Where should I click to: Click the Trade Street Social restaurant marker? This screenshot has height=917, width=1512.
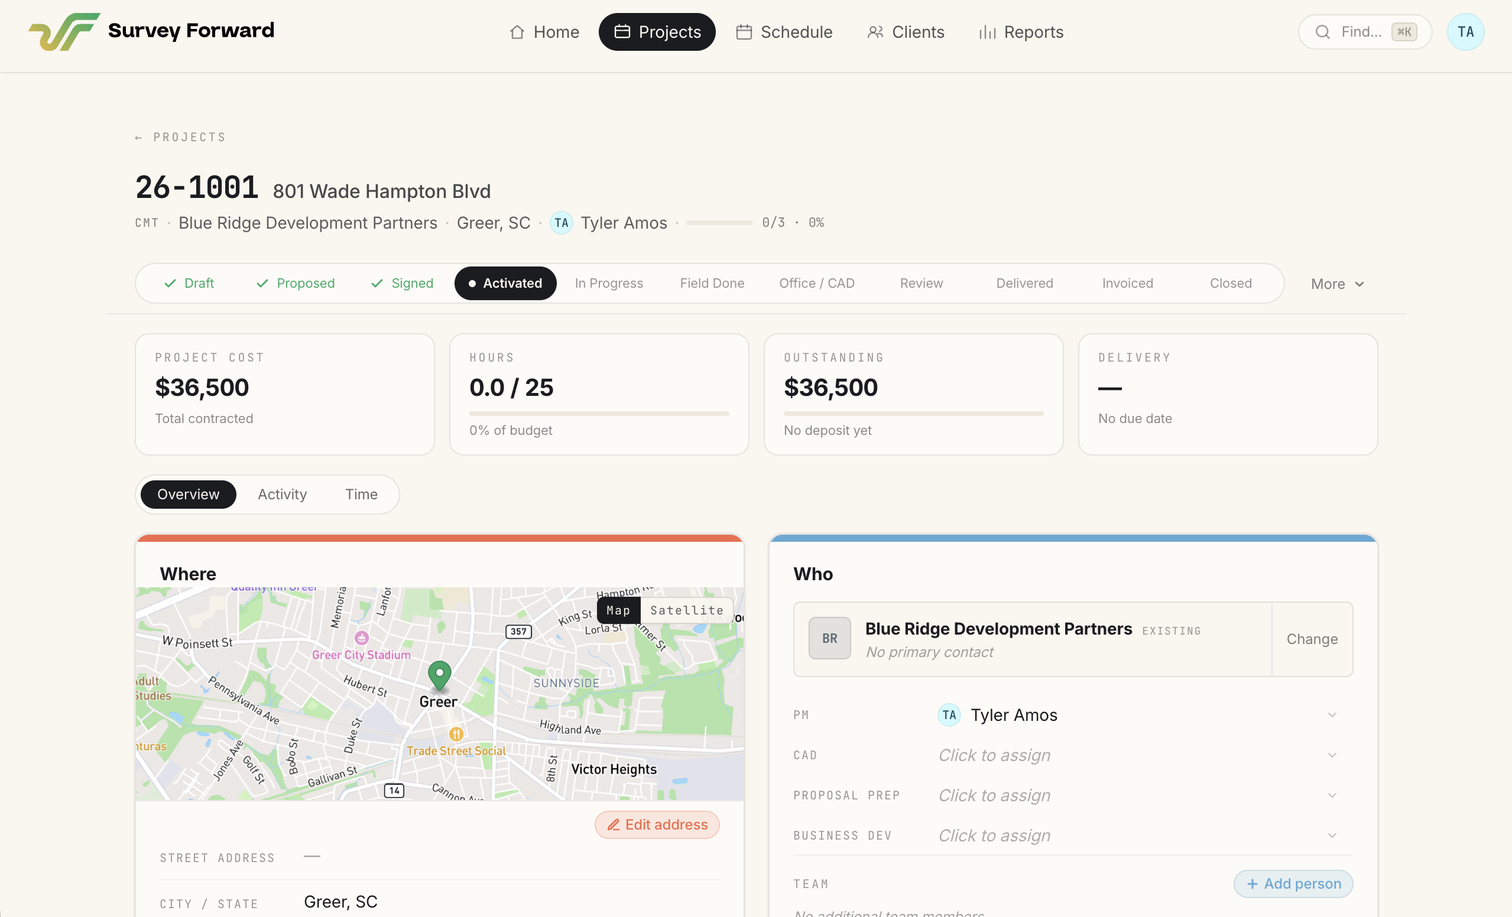[456, 734]
